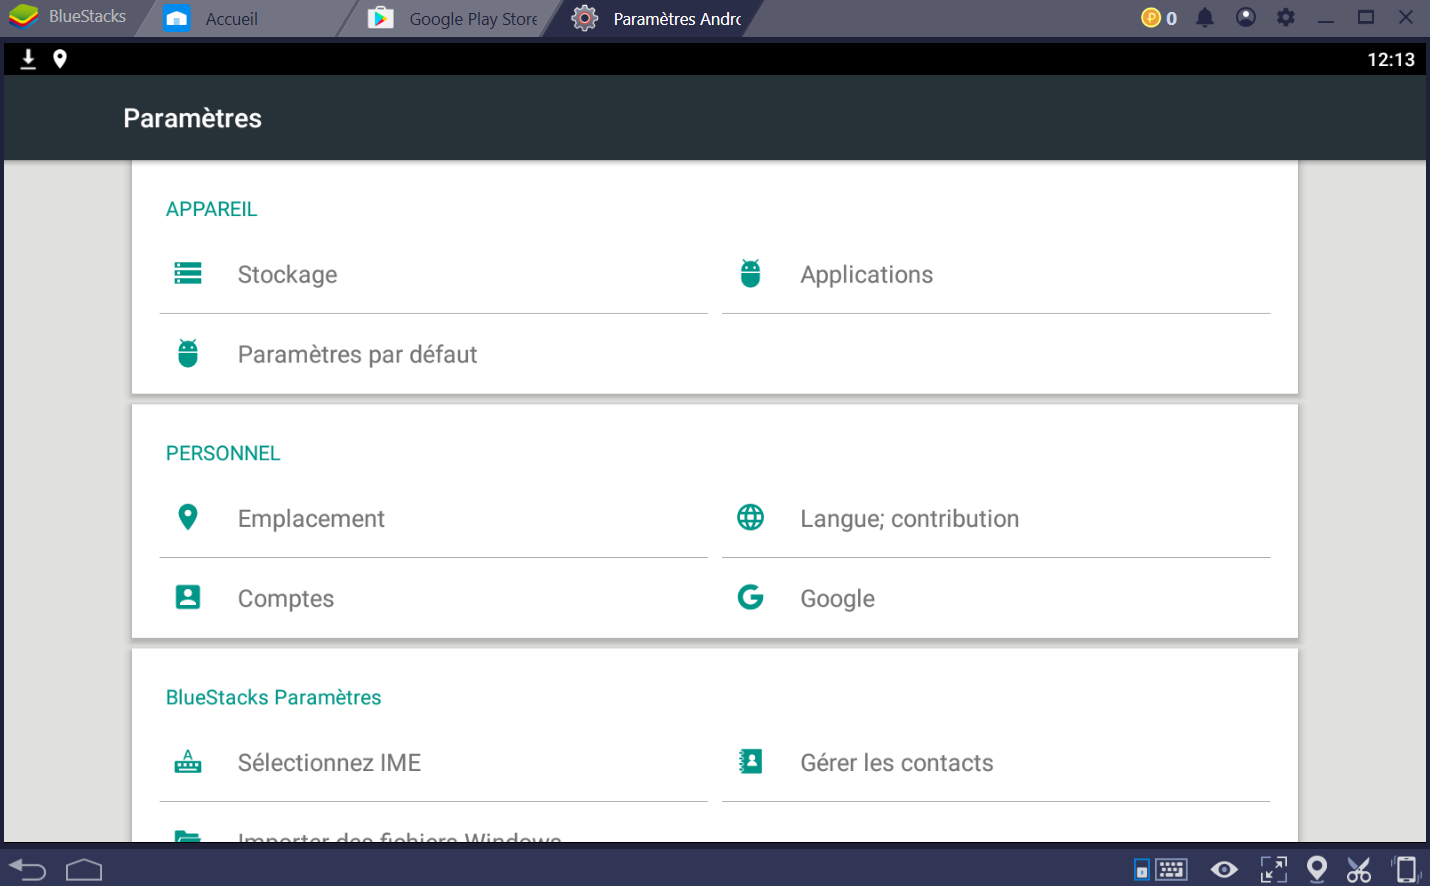Click the Langue globe icon
The height and width of the screenshot is (886, 1430).
click(x=750, y=517)
